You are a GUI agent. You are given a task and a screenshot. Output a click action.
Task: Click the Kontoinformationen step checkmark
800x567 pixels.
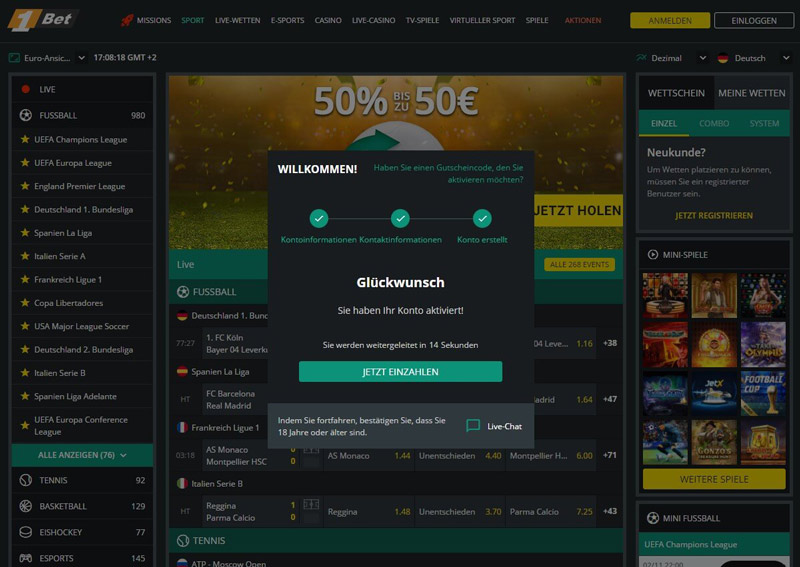point(319,218)
